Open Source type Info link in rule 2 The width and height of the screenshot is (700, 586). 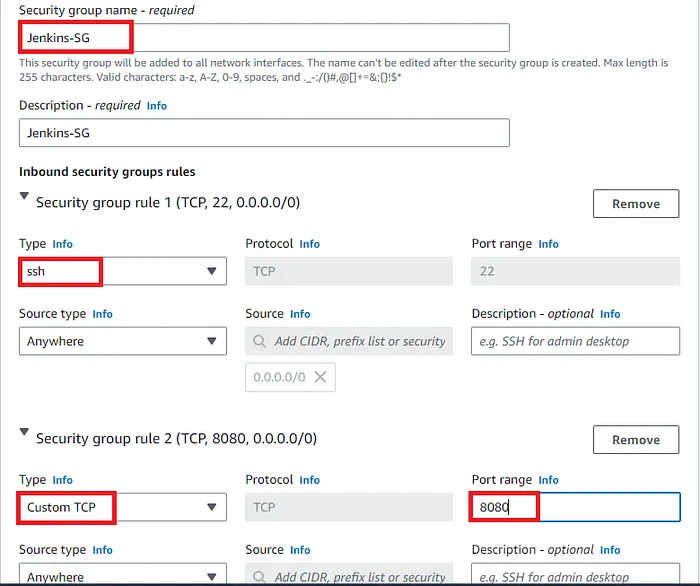[x=102, y=550]
